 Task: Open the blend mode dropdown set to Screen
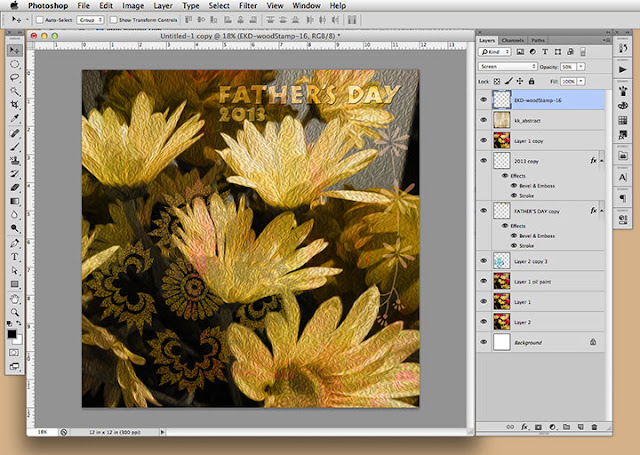click(x=508, y=67)
